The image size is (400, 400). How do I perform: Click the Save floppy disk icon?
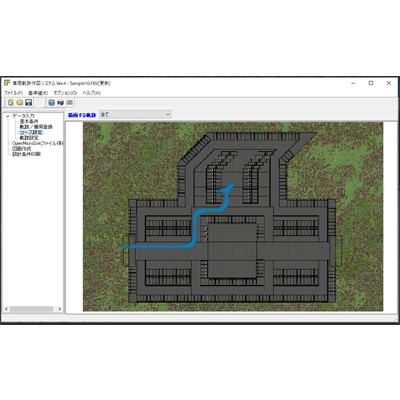[29, 102]
